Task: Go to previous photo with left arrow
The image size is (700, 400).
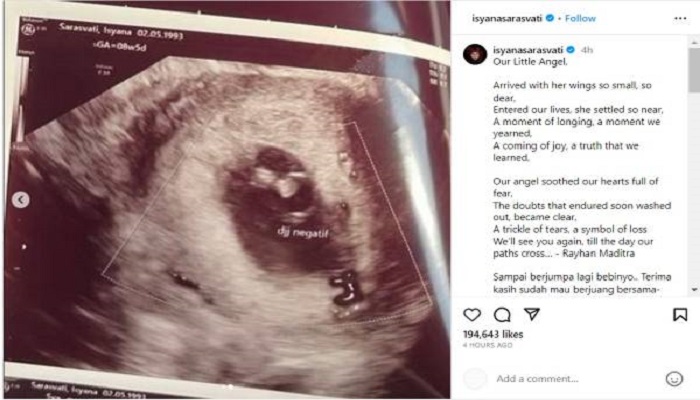Action: (x=21, y=200)
